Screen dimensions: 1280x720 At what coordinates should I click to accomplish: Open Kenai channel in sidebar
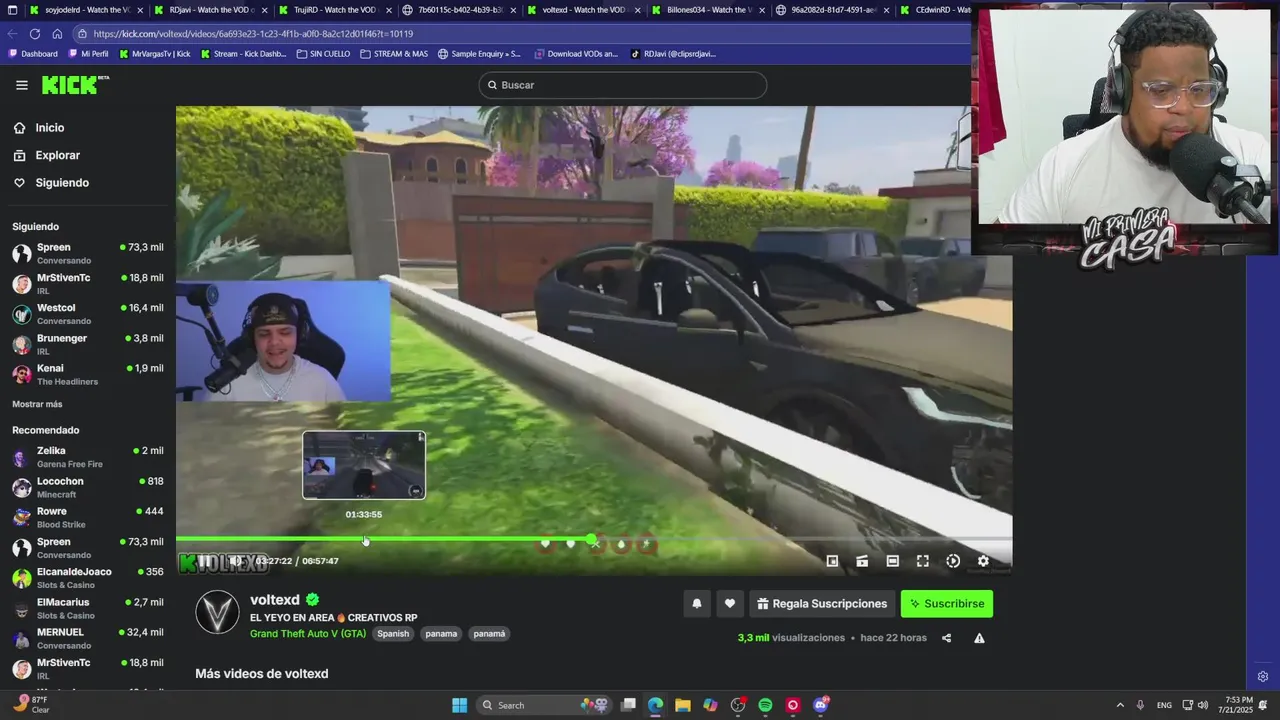tap(88, 374)
